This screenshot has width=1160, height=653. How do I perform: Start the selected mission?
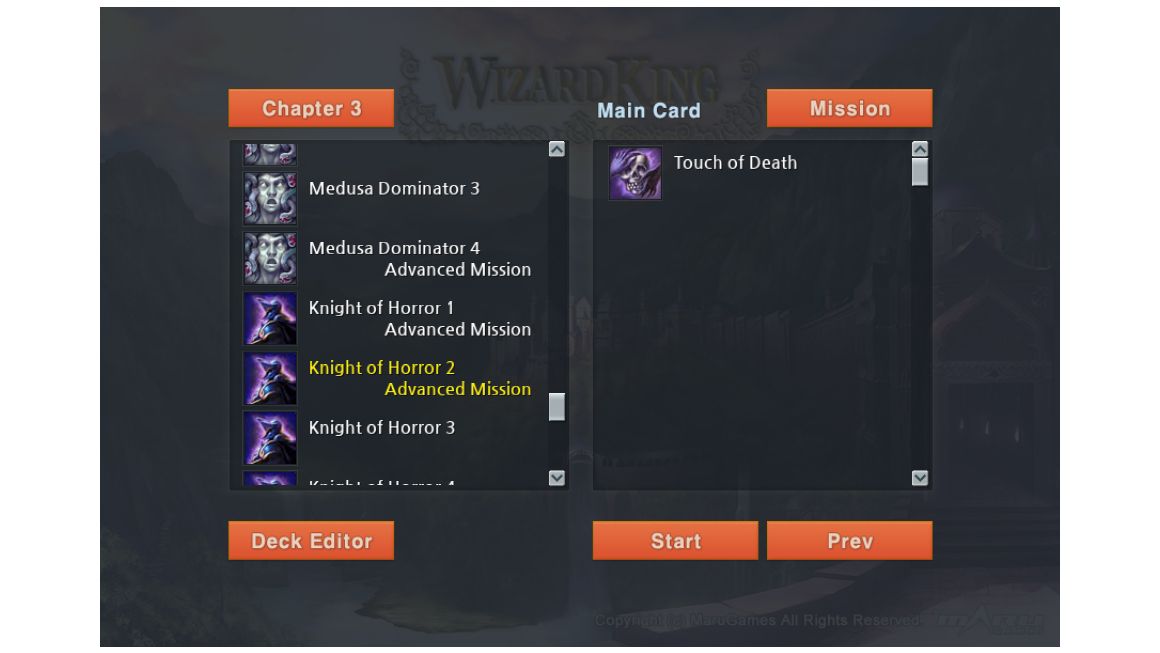point(675,541)
